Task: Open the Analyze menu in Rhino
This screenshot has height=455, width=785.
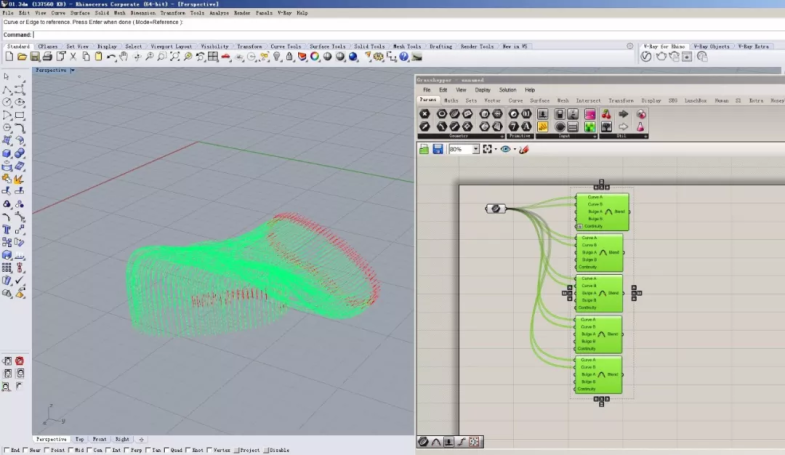Action: pos(219,13)
